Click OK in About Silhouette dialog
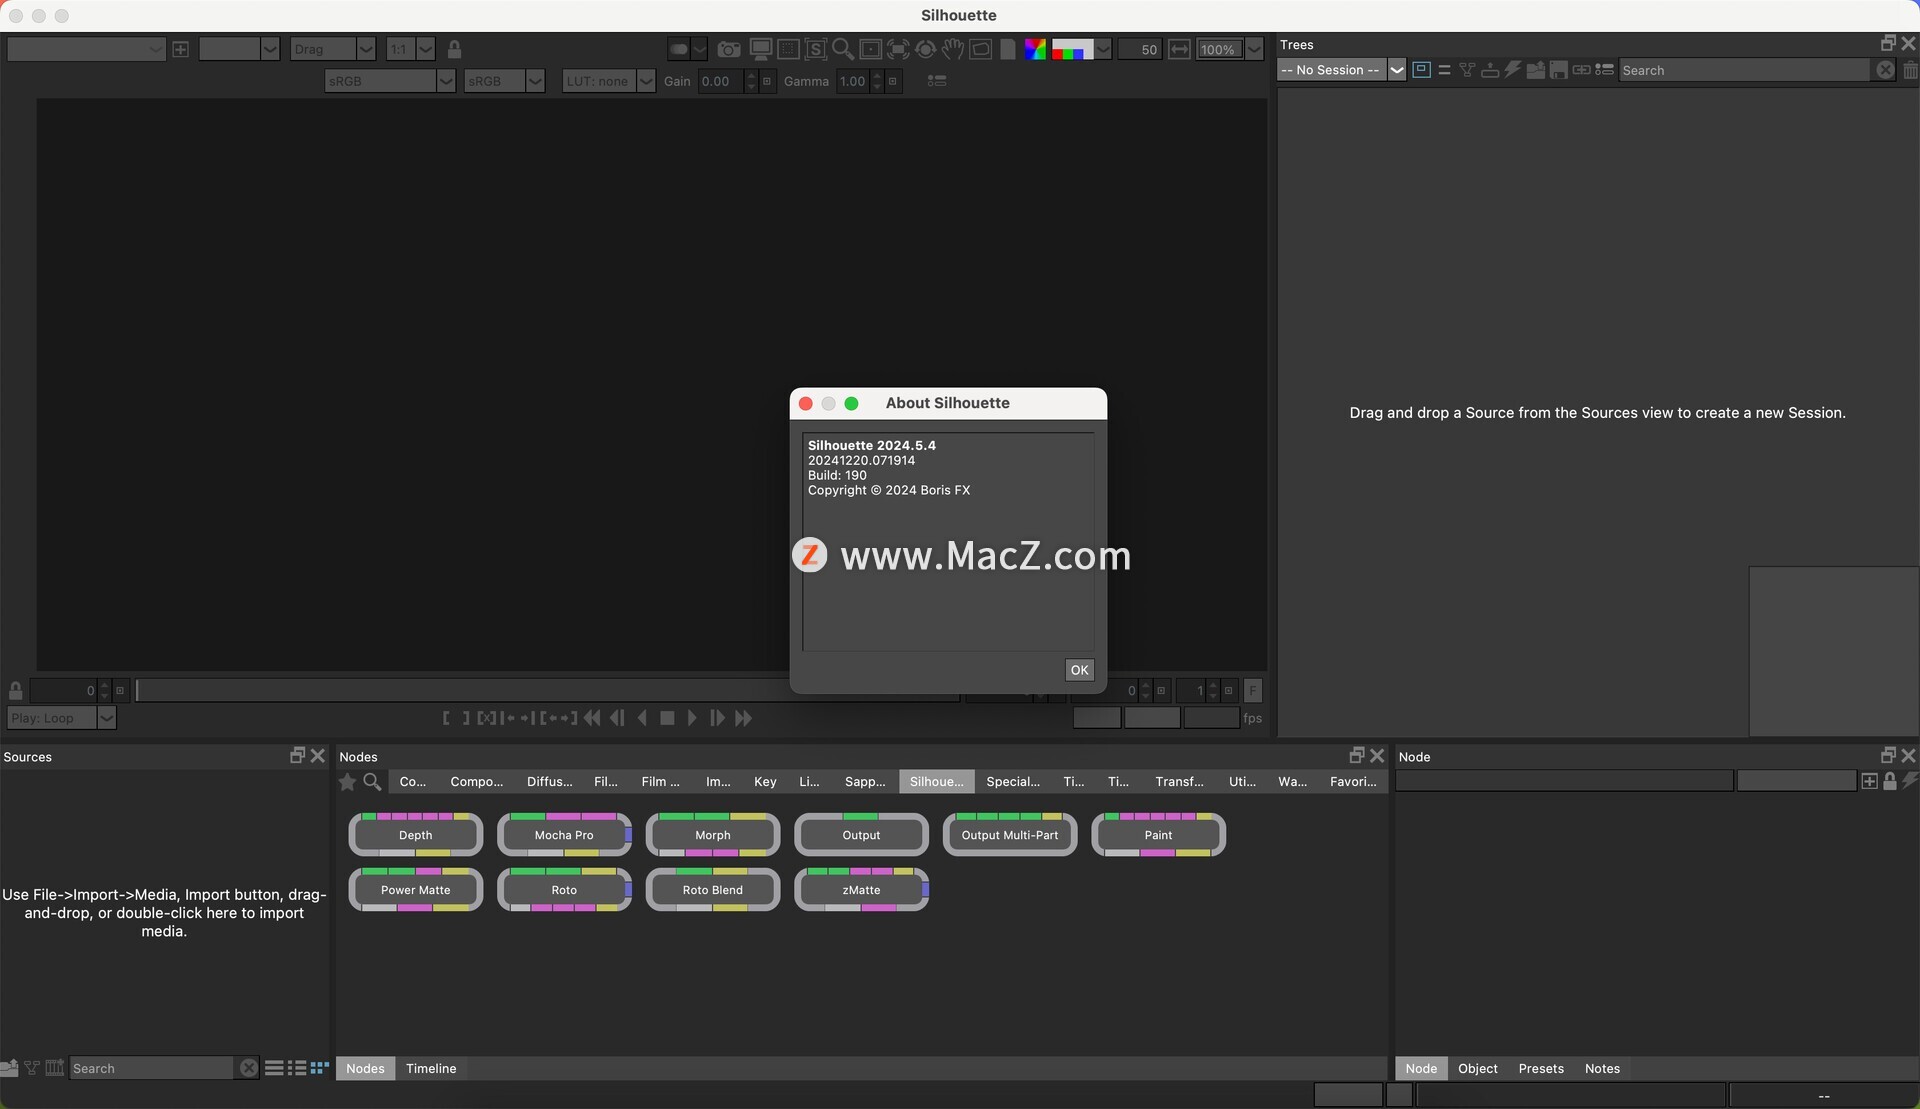1920x1109 pixels. point(1079,670)
